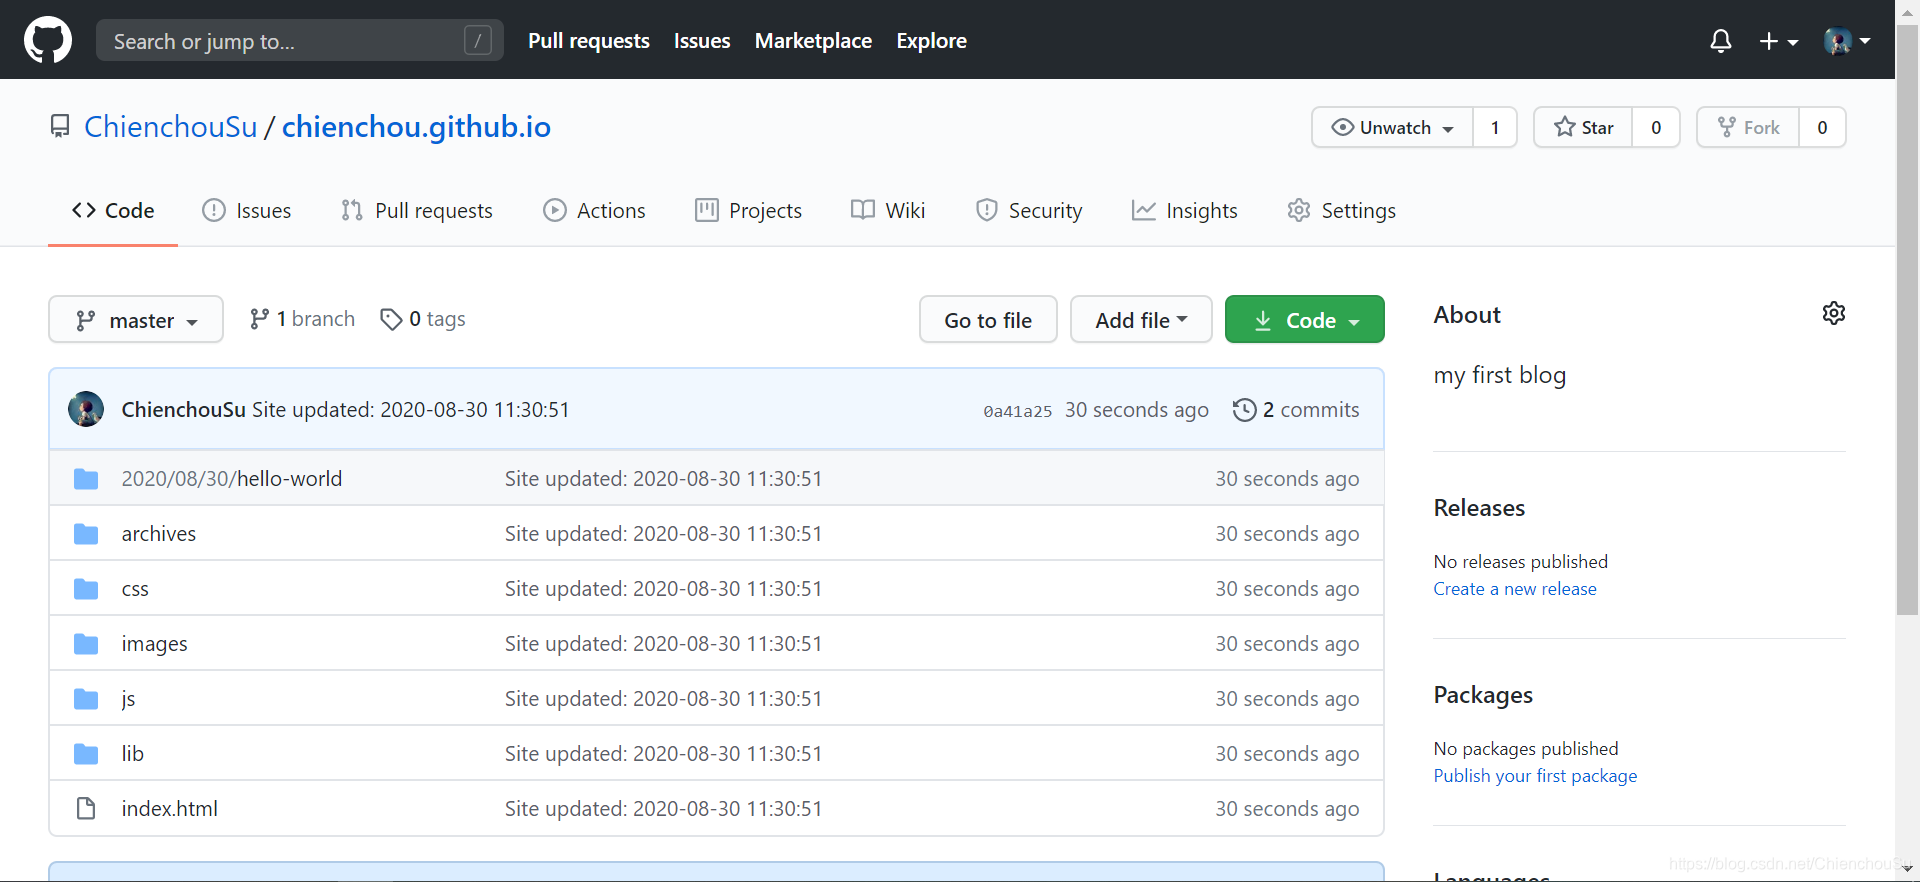Focus the Search or jump to field
The width and height of the screenshot is (1920, 882).
click(300, 41)
